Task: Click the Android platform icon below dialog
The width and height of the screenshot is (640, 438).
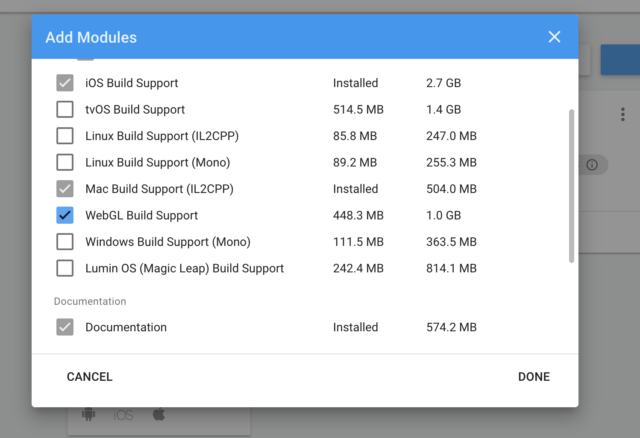Action: [89, 415]
